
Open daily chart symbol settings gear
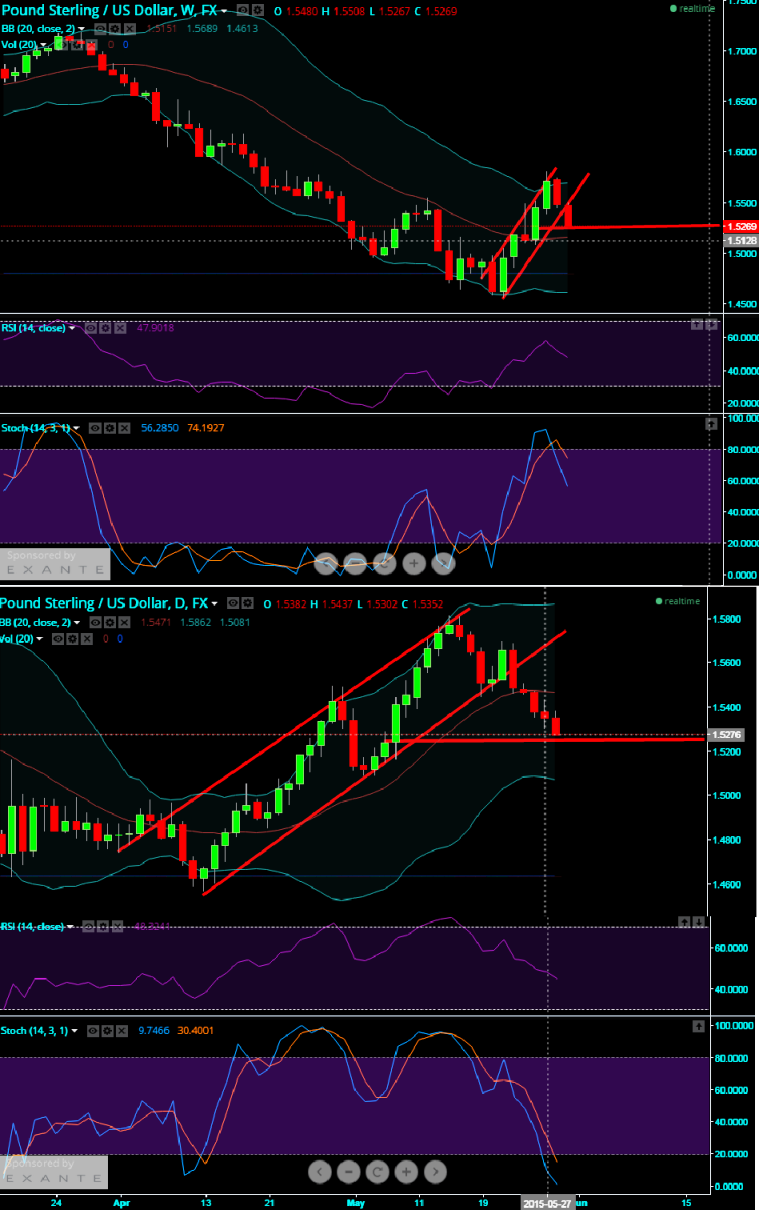pos(246,603)
